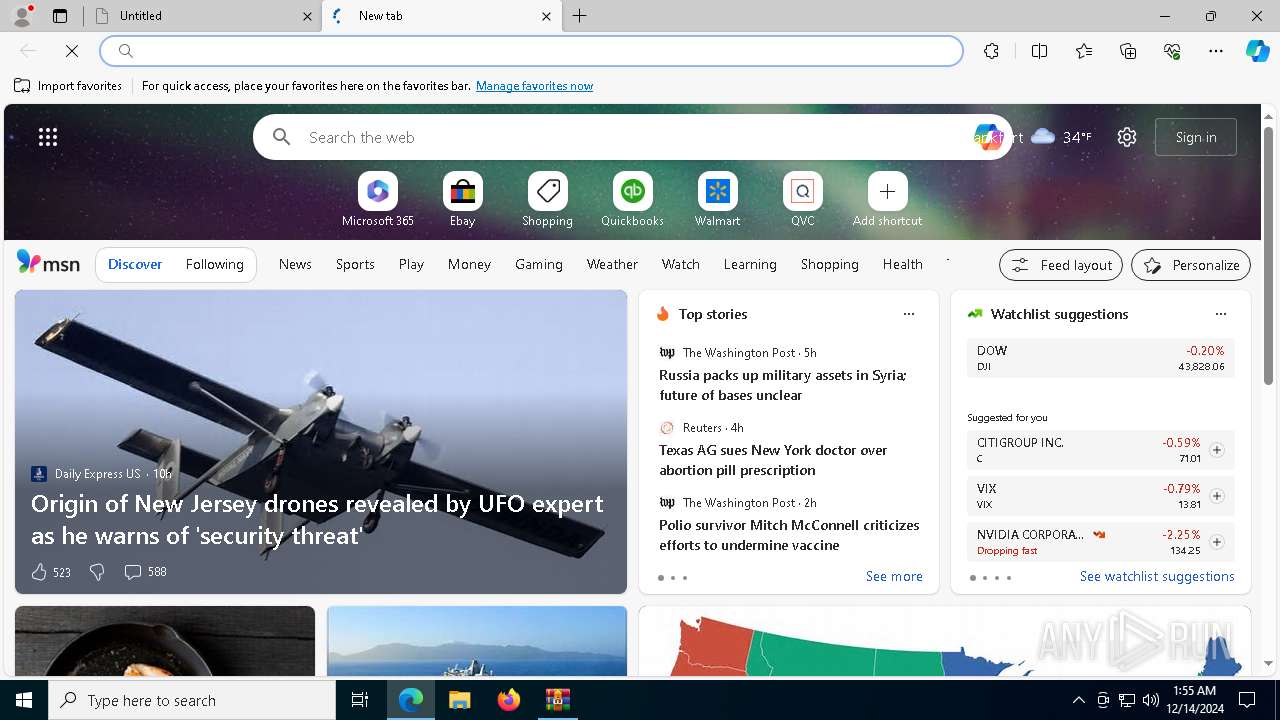1280x720 pixels.
Task: Click See watchlist suggestions link
Action: (x=1157, y=576)
